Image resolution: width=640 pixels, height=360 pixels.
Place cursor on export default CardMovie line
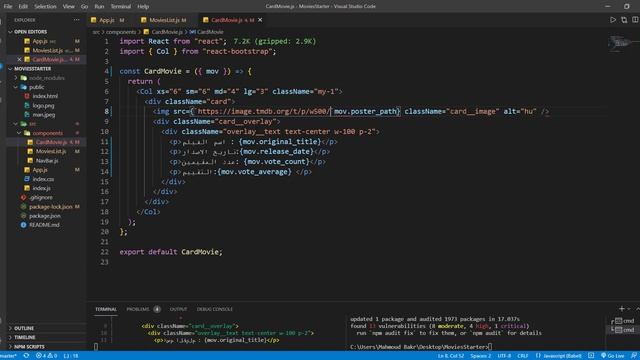[x=171, y=252]
